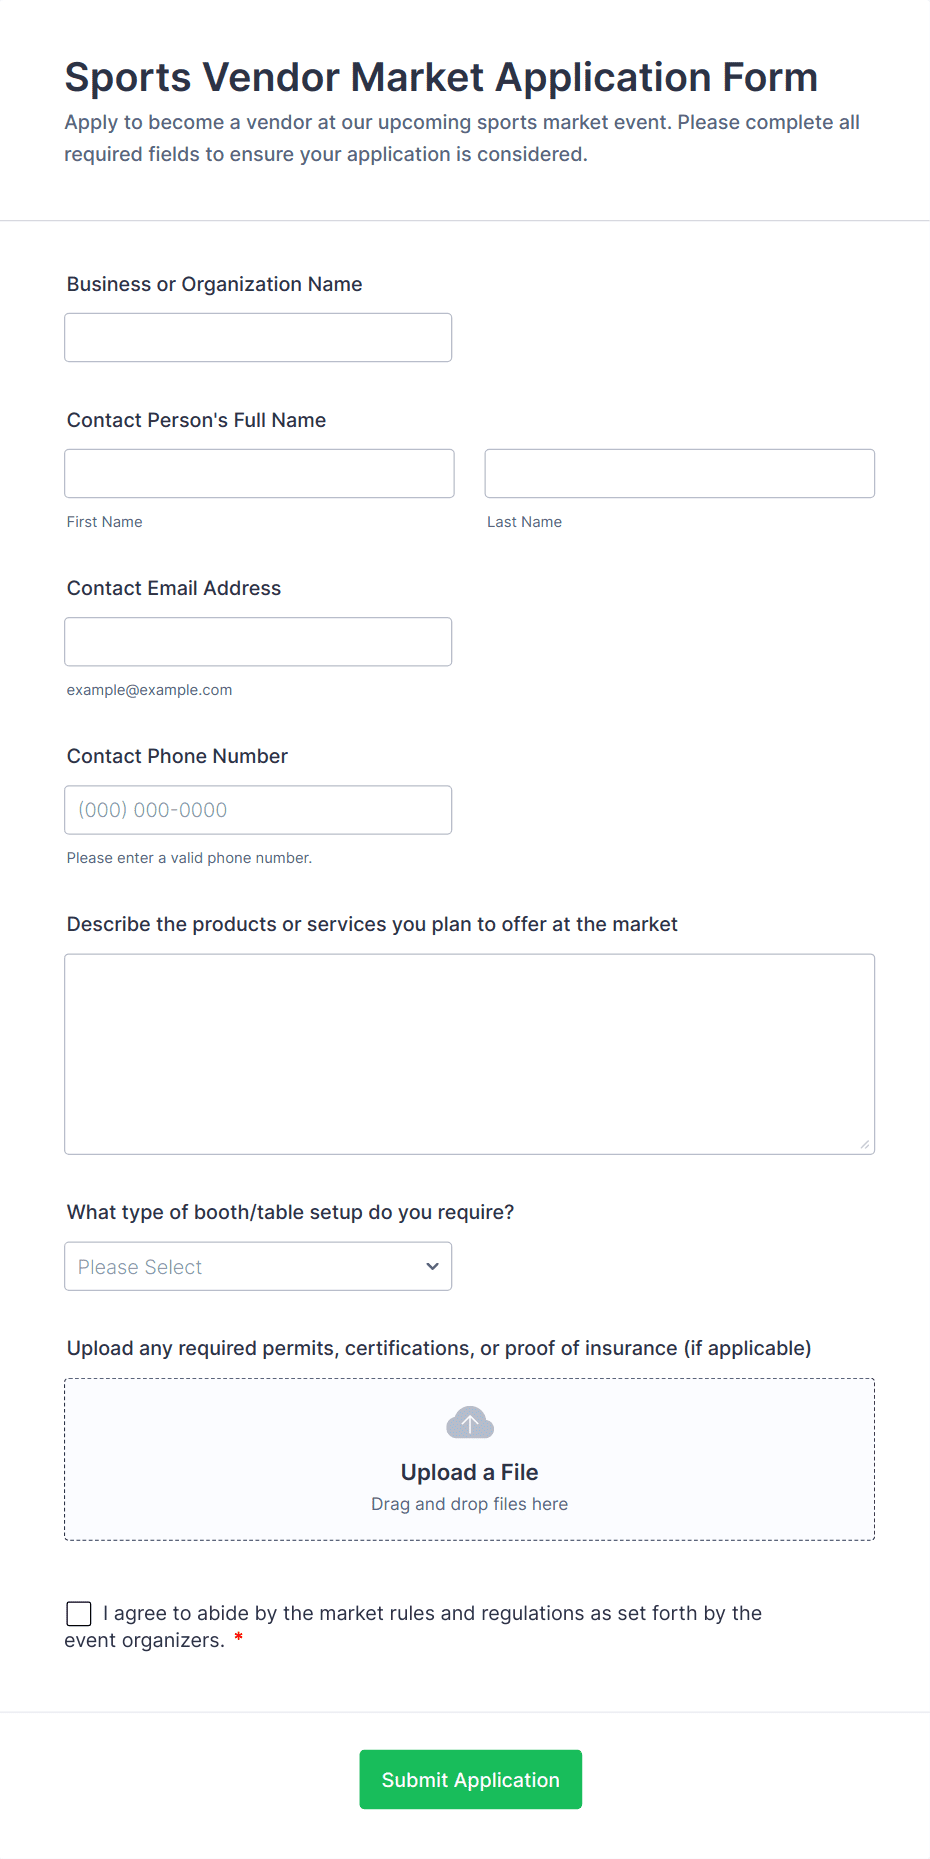This screenshot has width=930, height=1859.
Task: Click the textarea resize handle corner
Action: [x=865, y=1145]
